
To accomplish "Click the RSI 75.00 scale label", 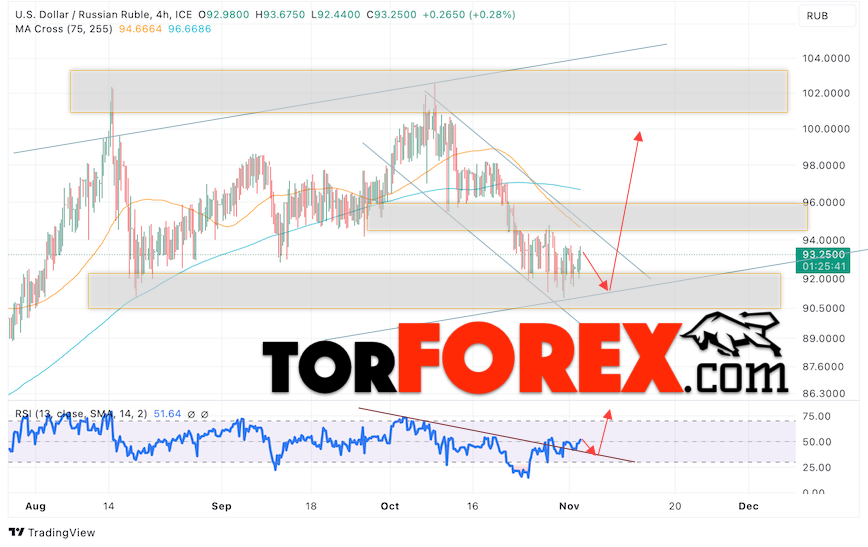I will click(x=817, y=416).
